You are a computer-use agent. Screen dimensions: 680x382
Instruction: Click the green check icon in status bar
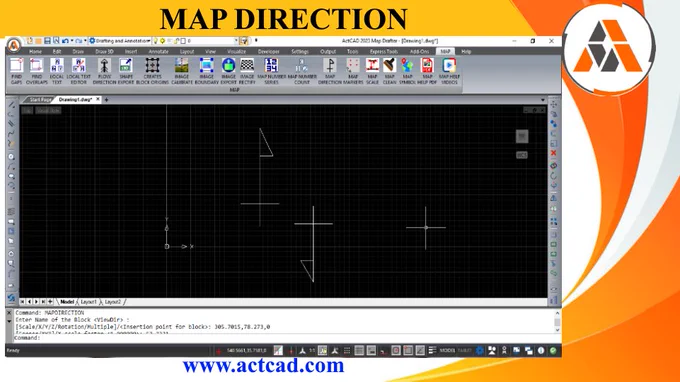point(553,350)
